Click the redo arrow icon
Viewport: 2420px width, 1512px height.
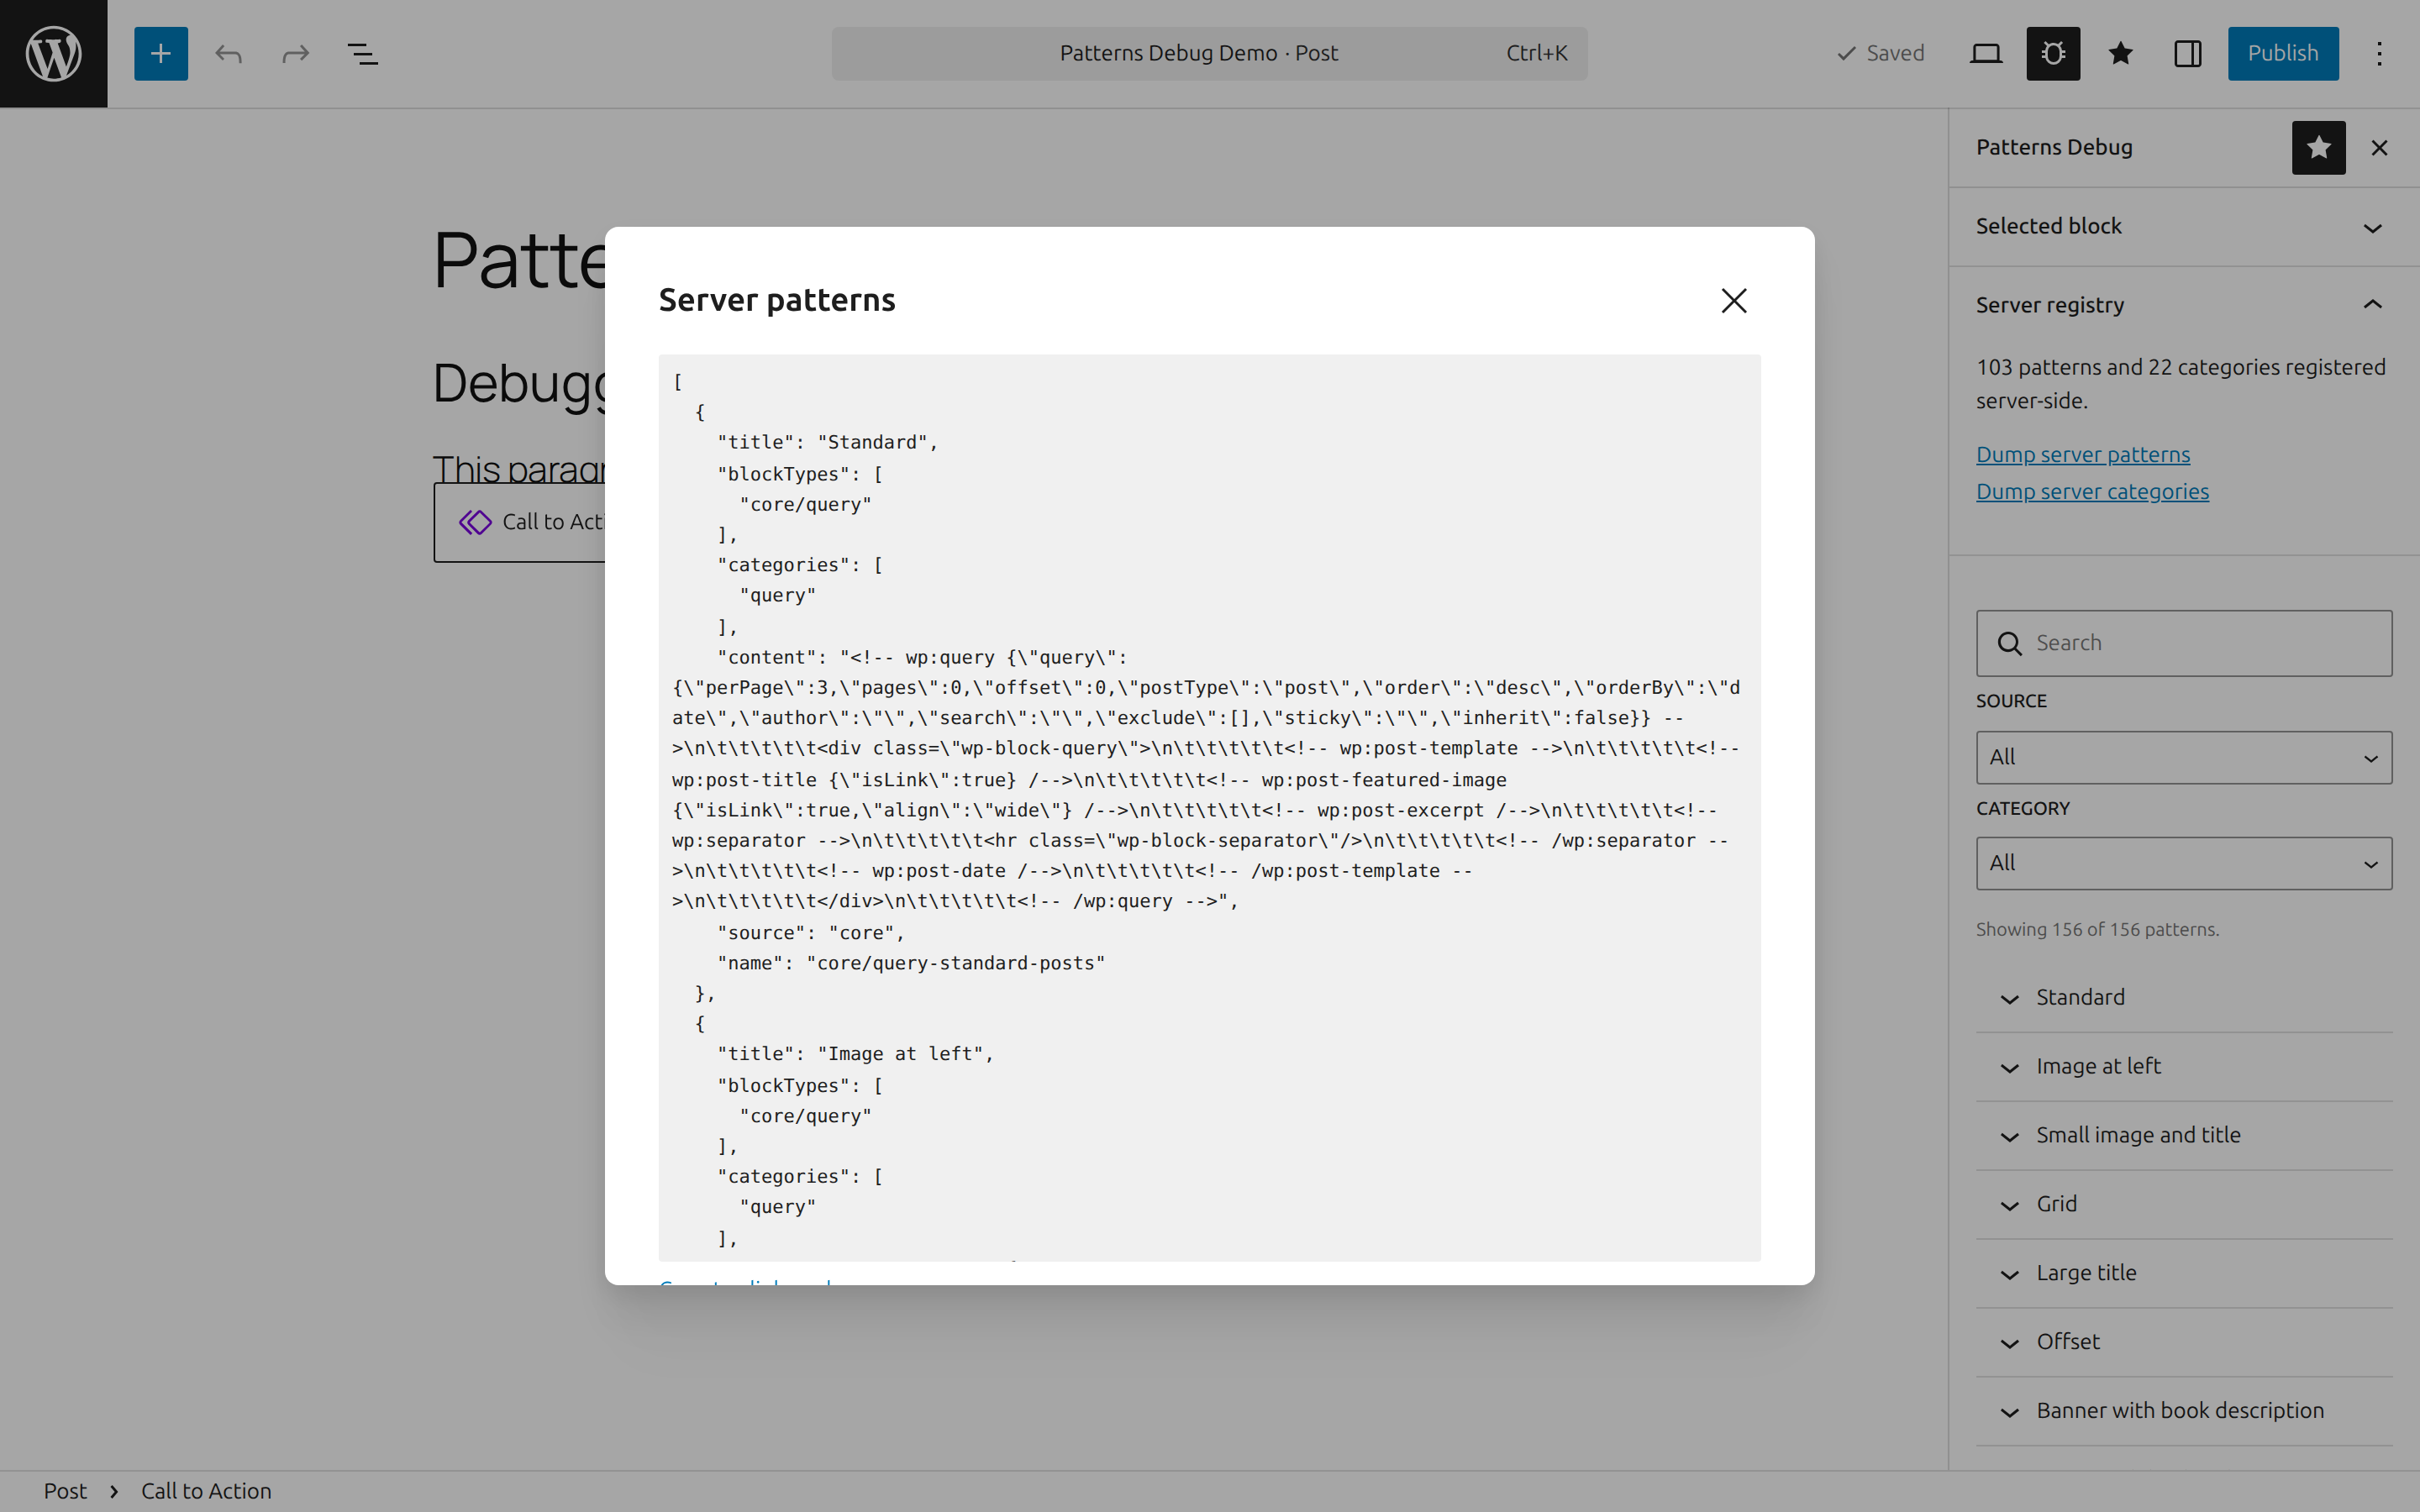click(296, 53)
